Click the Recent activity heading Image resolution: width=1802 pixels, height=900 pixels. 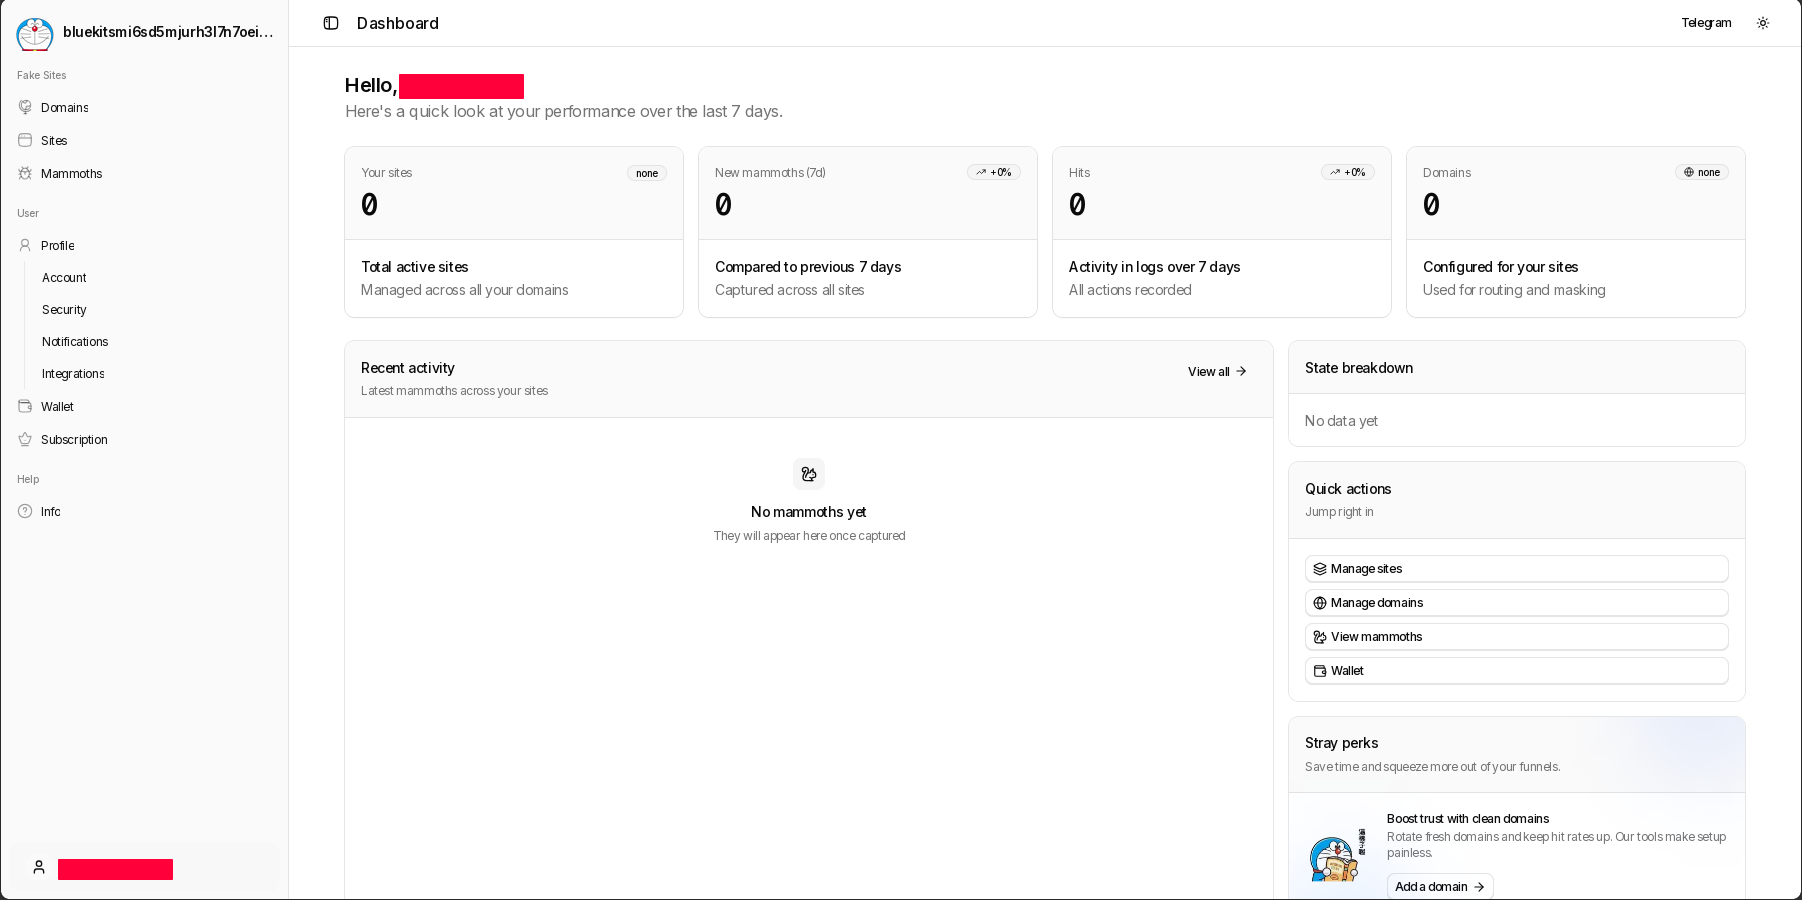pos(408,368)
